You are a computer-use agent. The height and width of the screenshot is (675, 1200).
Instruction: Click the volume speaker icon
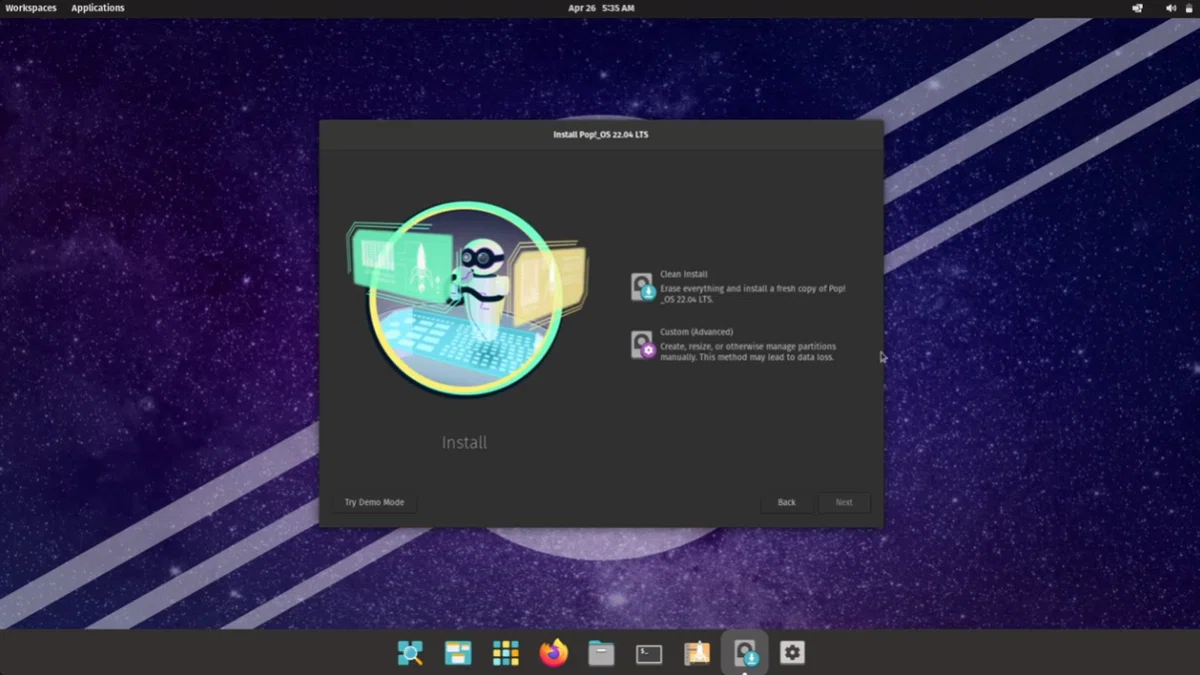tap(1170, 8)
